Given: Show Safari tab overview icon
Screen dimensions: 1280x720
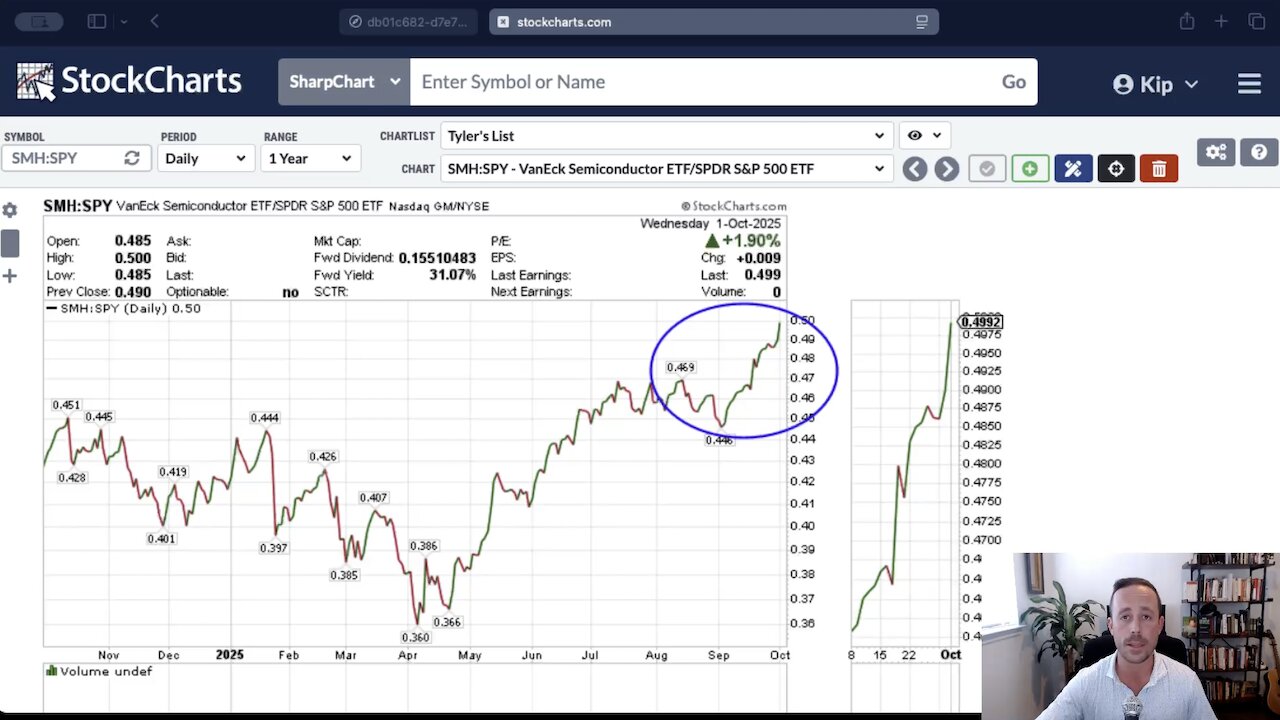Looking at the screenshot, I should pyautogui.click(x=1257, y=21).
